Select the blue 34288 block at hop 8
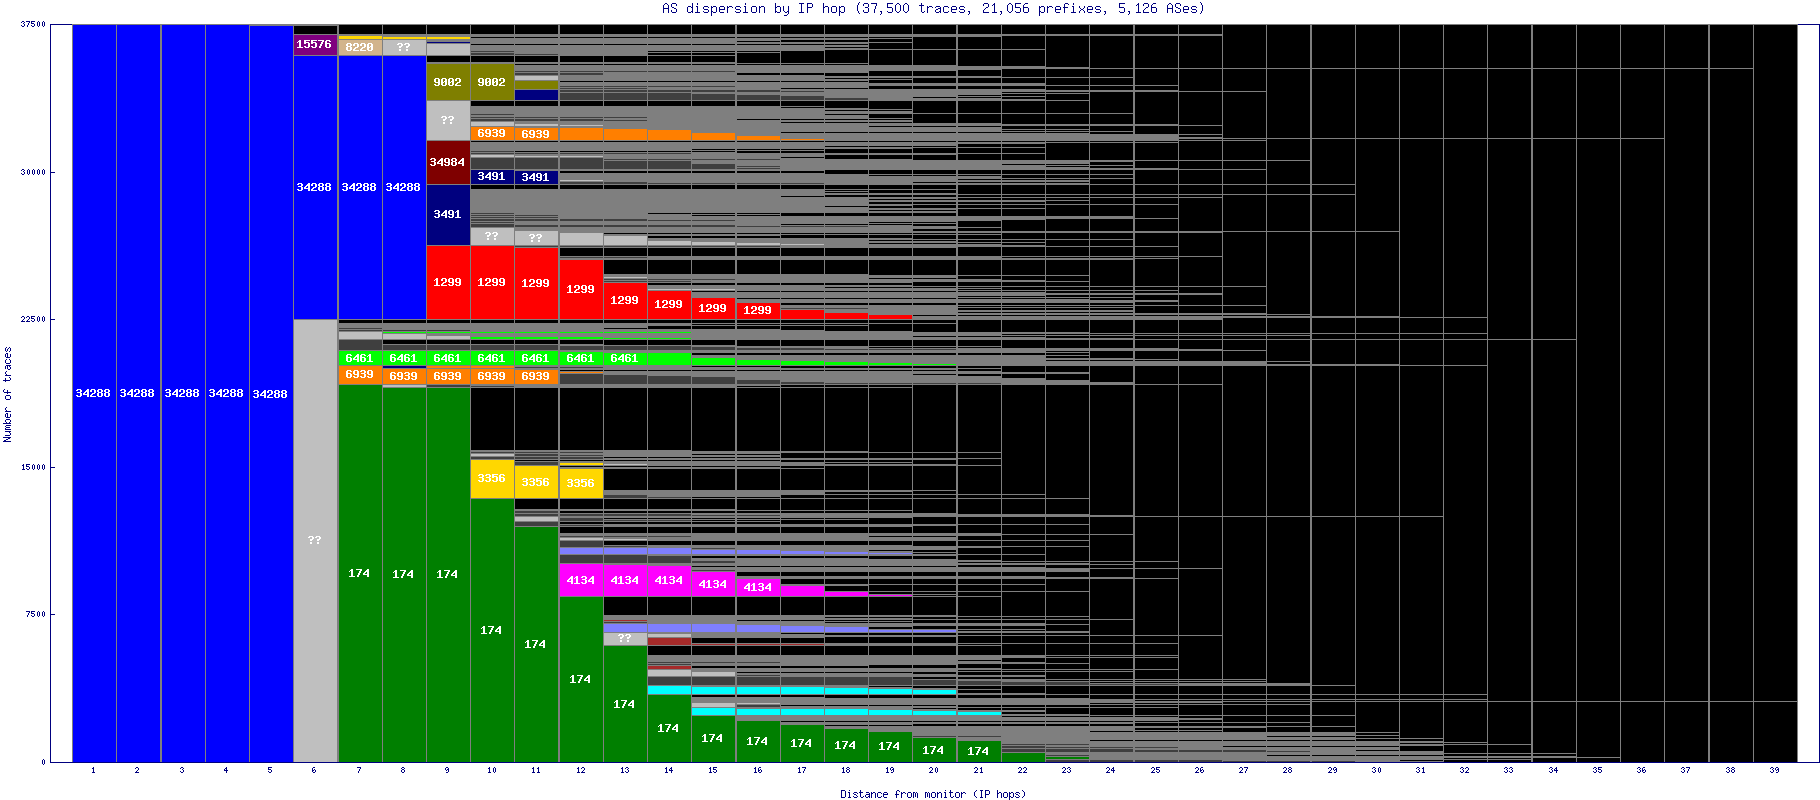 pos(404,187)
